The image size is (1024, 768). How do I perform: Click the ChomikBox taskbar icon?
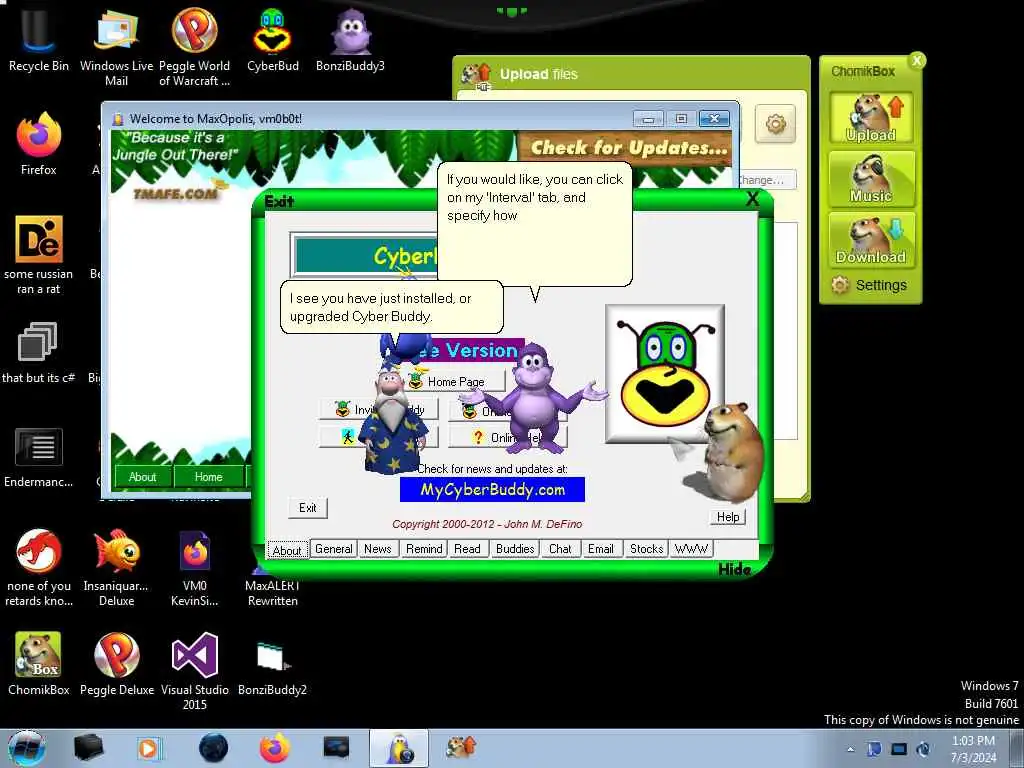coord(461,747)
